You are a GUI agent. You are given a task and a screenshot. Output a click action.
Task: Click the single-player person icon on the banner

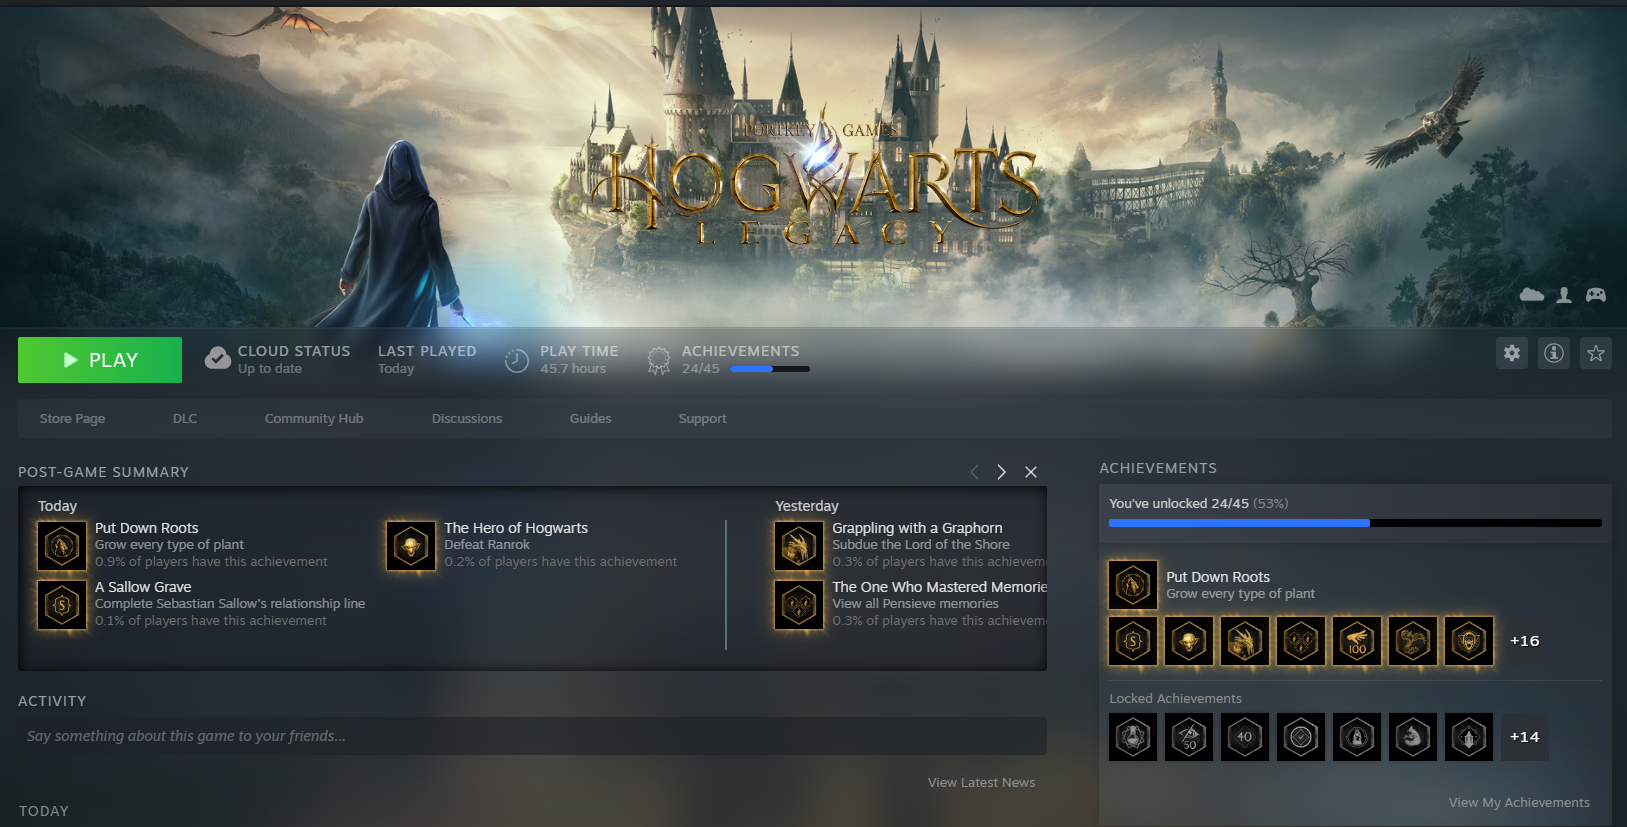1564,295
